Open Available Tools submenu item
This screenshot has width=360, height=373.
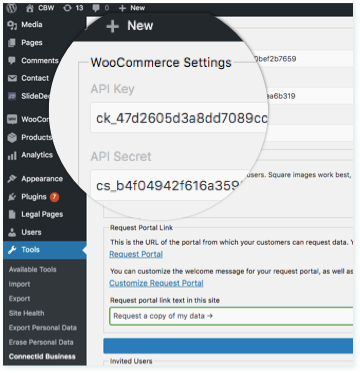pos(33,270)
